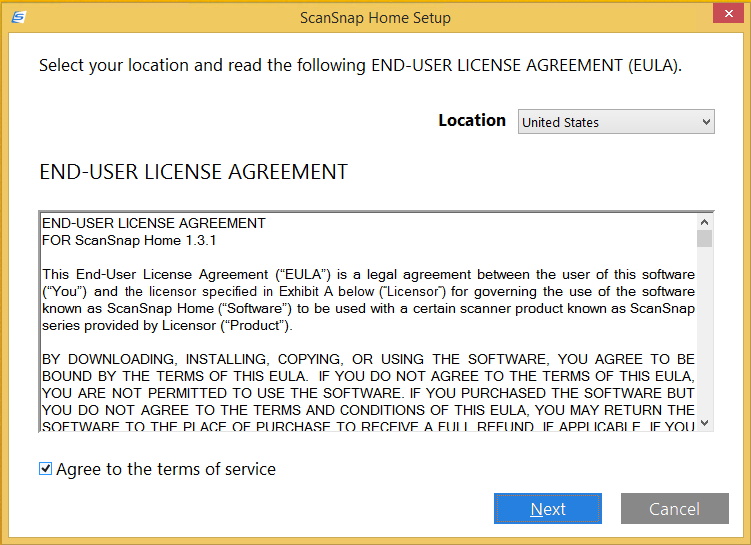
Task: Click the "Agree to the terms of service" label
Action: (165, 469)
